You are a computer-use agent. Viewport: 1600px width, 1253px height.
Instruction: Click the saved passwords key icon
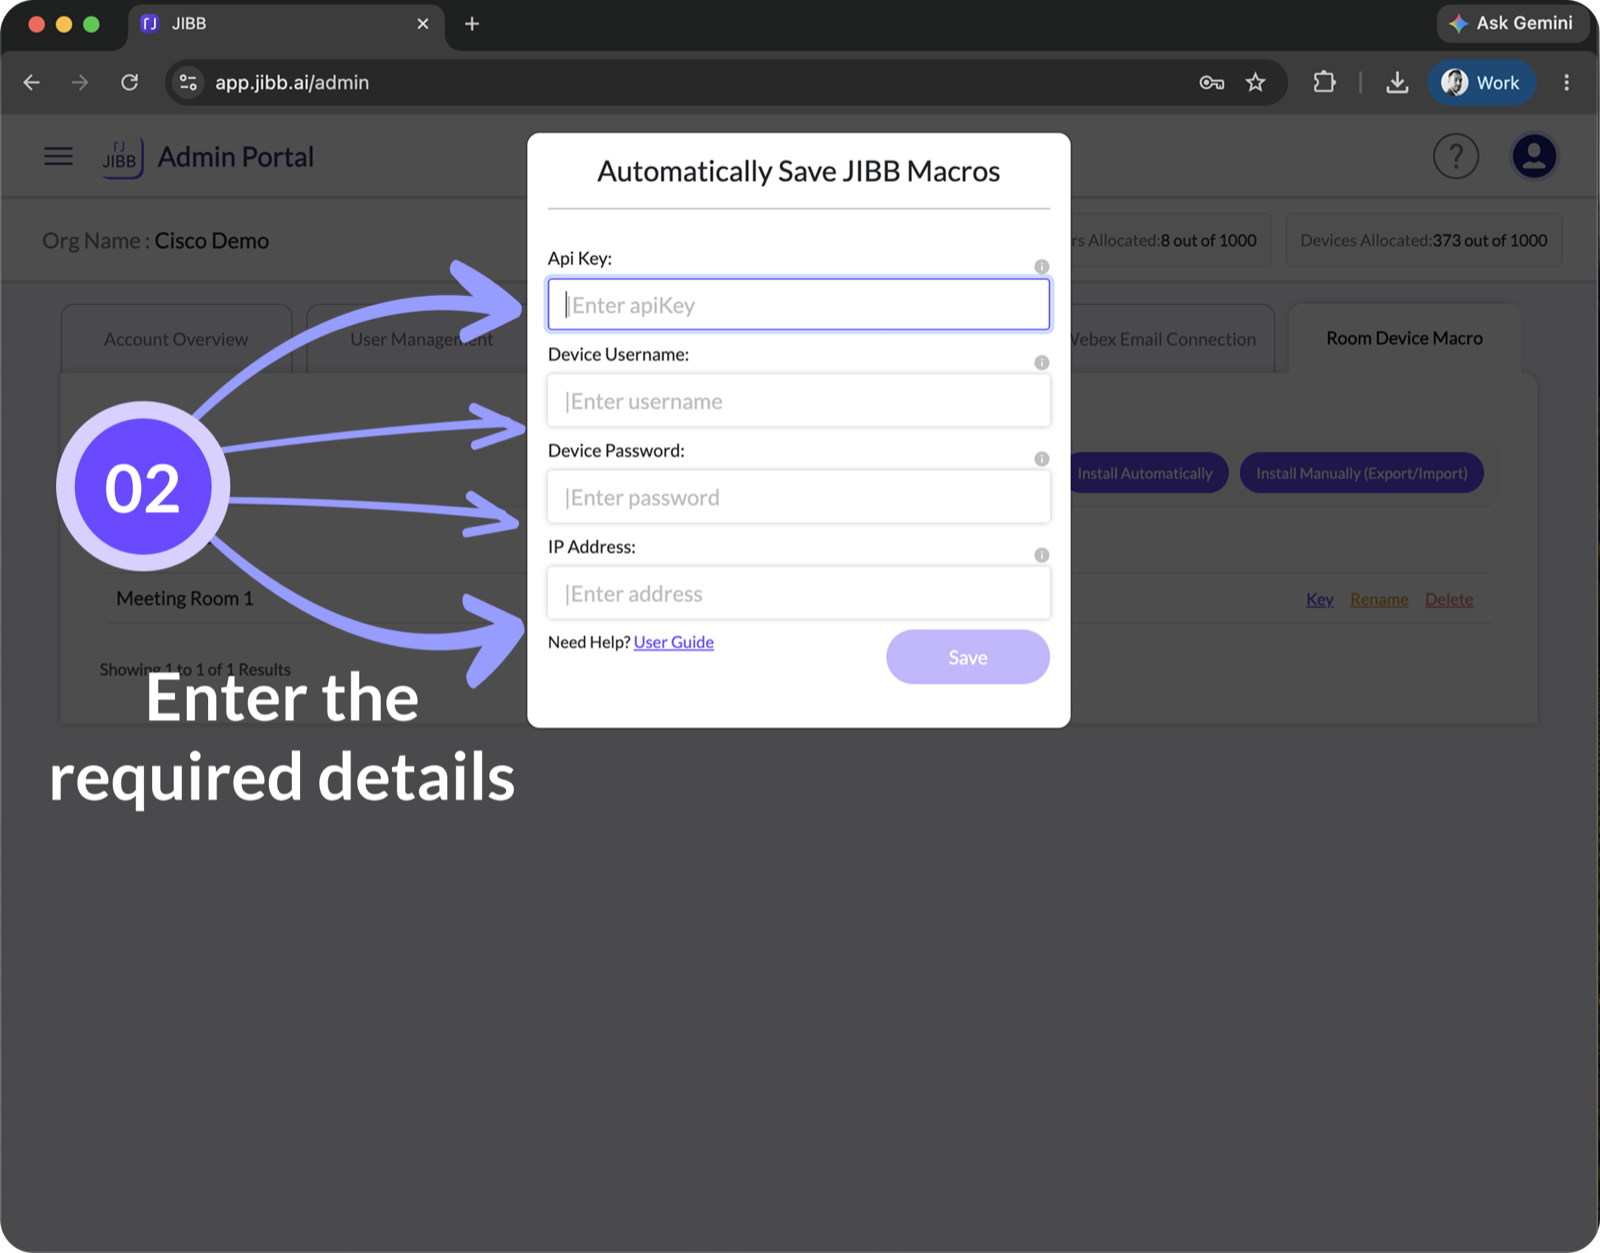coord(1211,83)
